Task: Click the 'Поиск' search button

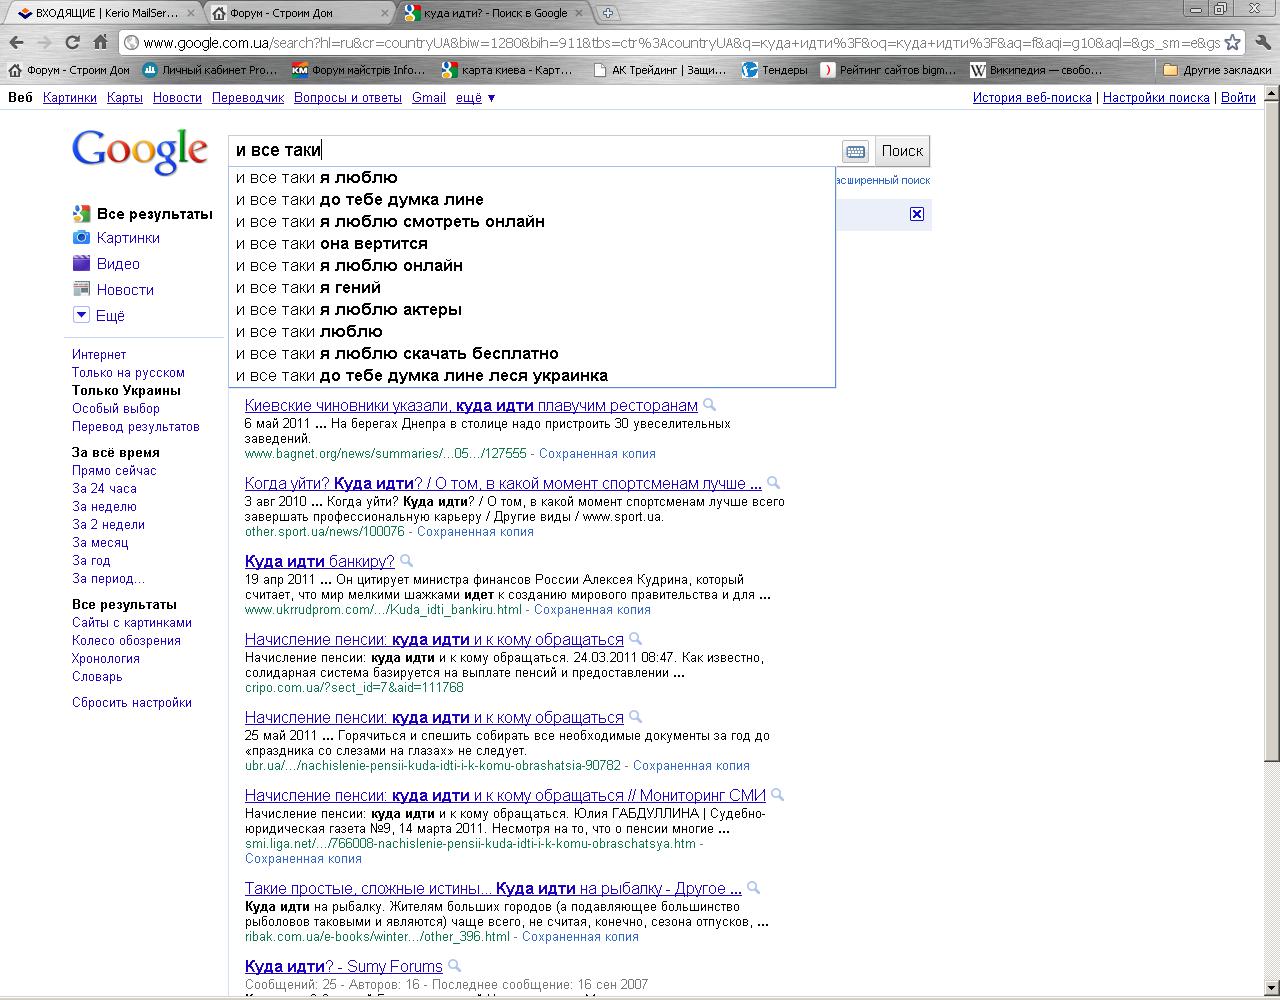Action: click(902, 151)
